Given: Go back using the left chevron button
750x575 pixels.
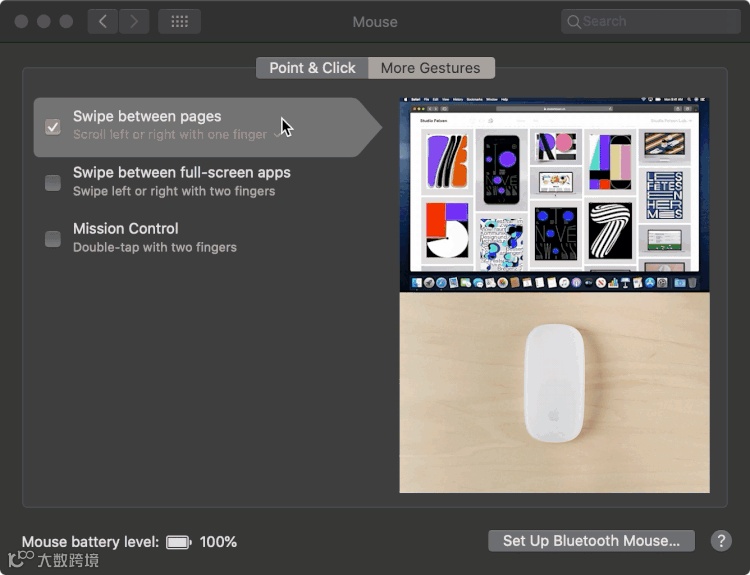Looking at the screenshot, I should click(x=103, y=22).
